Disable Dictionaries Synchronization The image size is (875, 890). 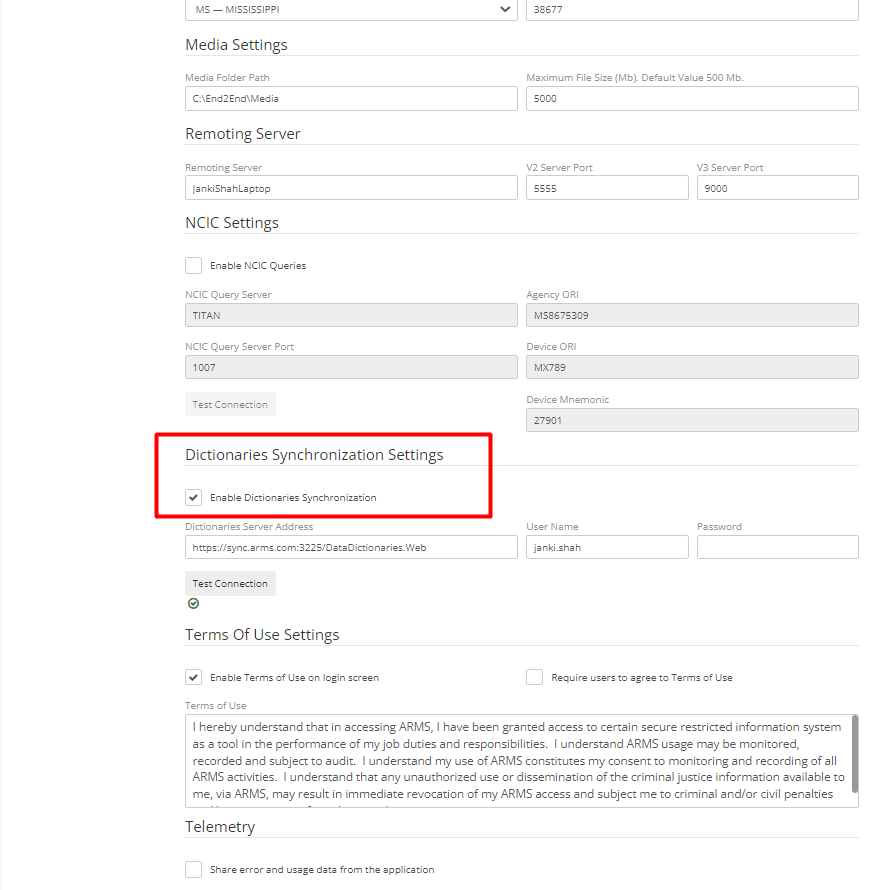[x=193, y=497]
